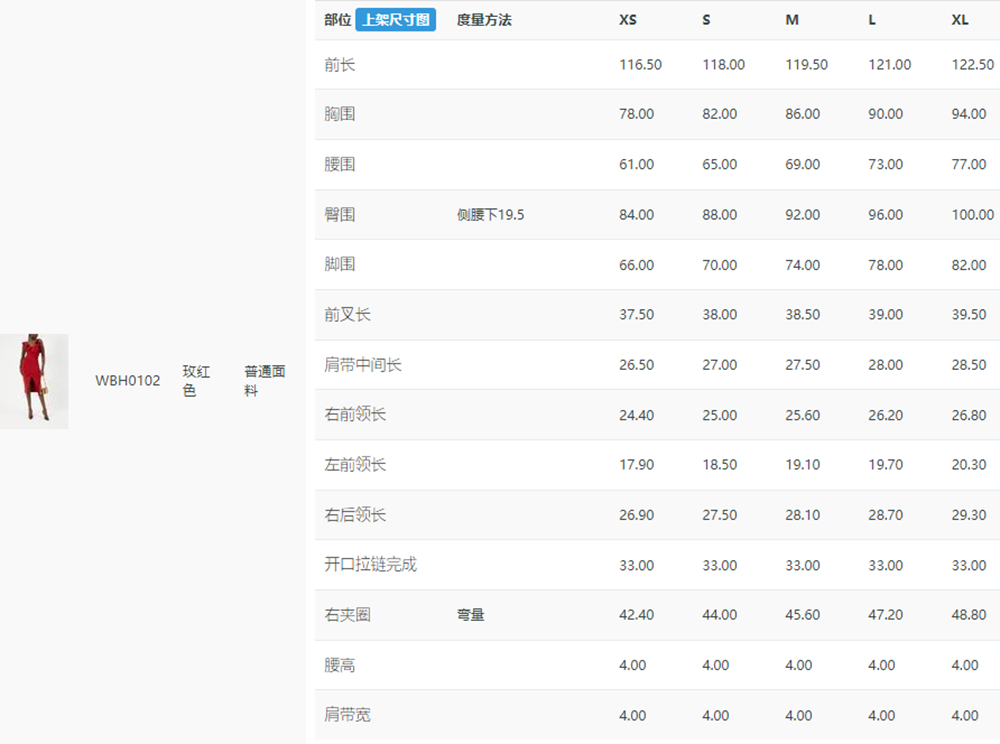The image size is (1000, 744).
Task: Select the 肩带中间长 row label
Action: 362,365
